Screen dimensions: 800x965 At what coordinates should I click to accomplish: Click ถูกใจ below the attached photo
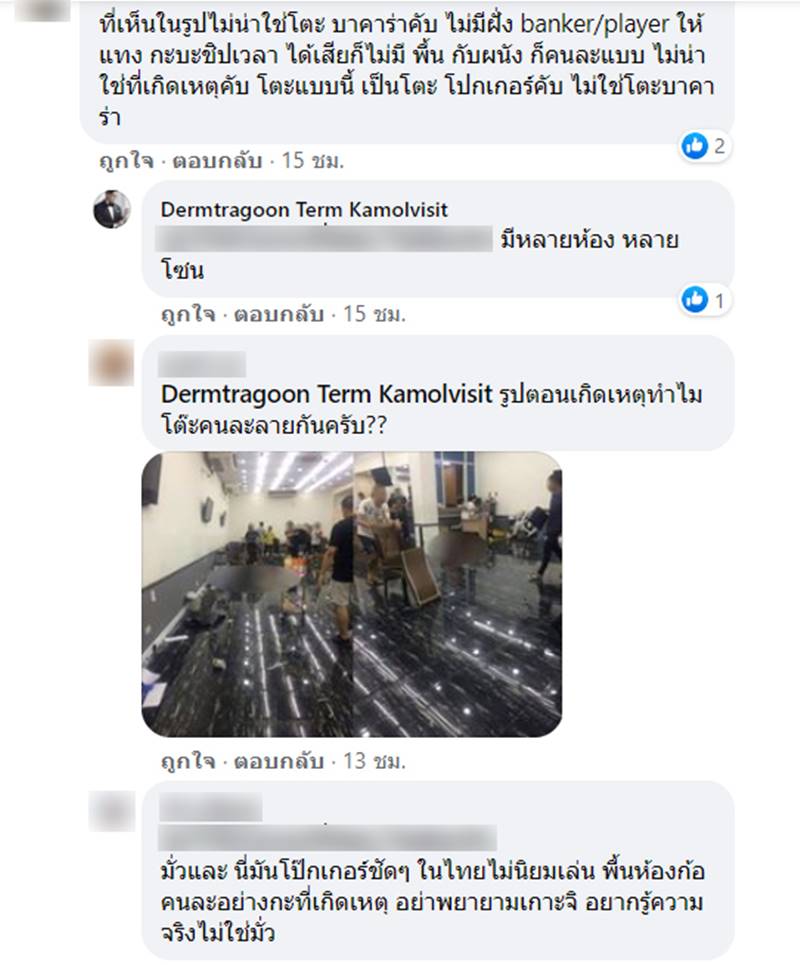(188, 761)
